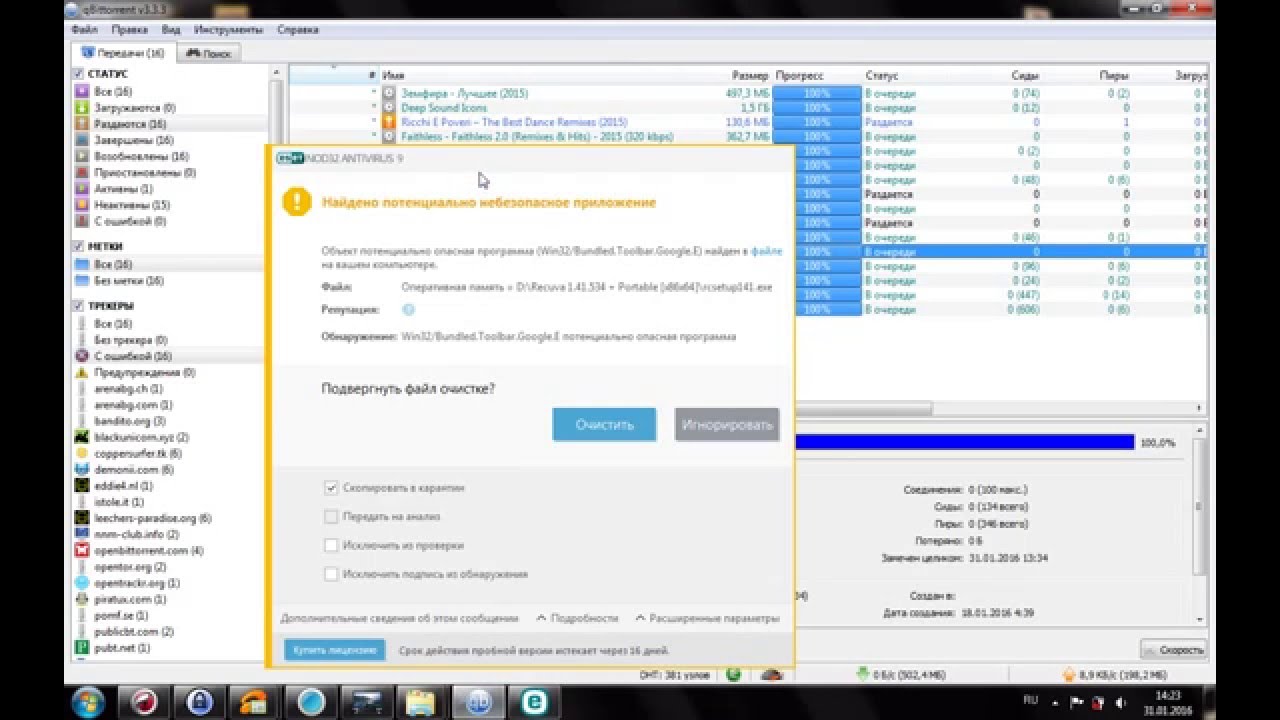Click the orange upload speed arrow icon
This screenshot has height=720, width=1280.
click(x=1068, y=675)
